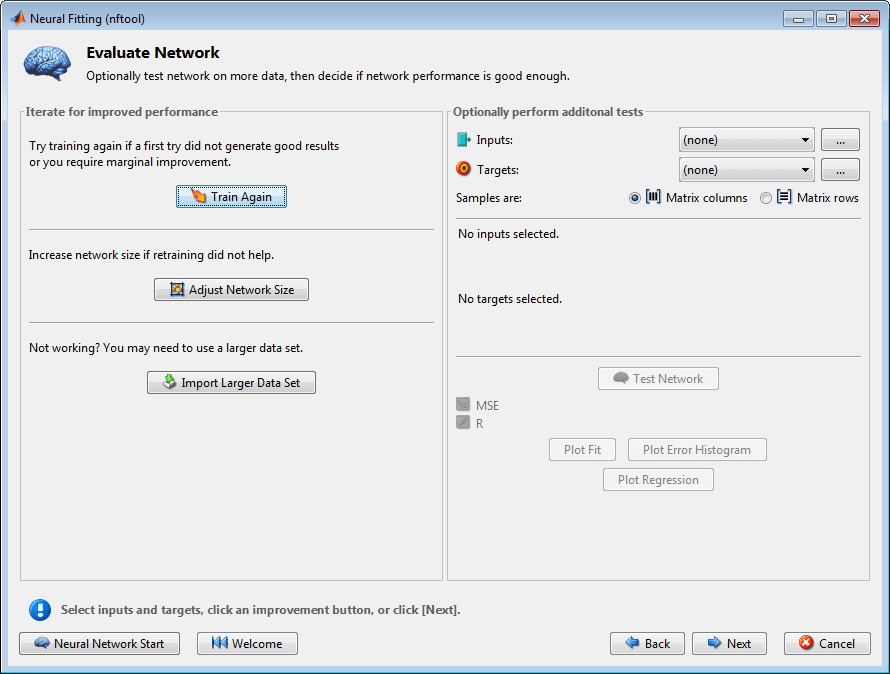
Task: Click the Matrix columns icon
Action: (653, 197)
